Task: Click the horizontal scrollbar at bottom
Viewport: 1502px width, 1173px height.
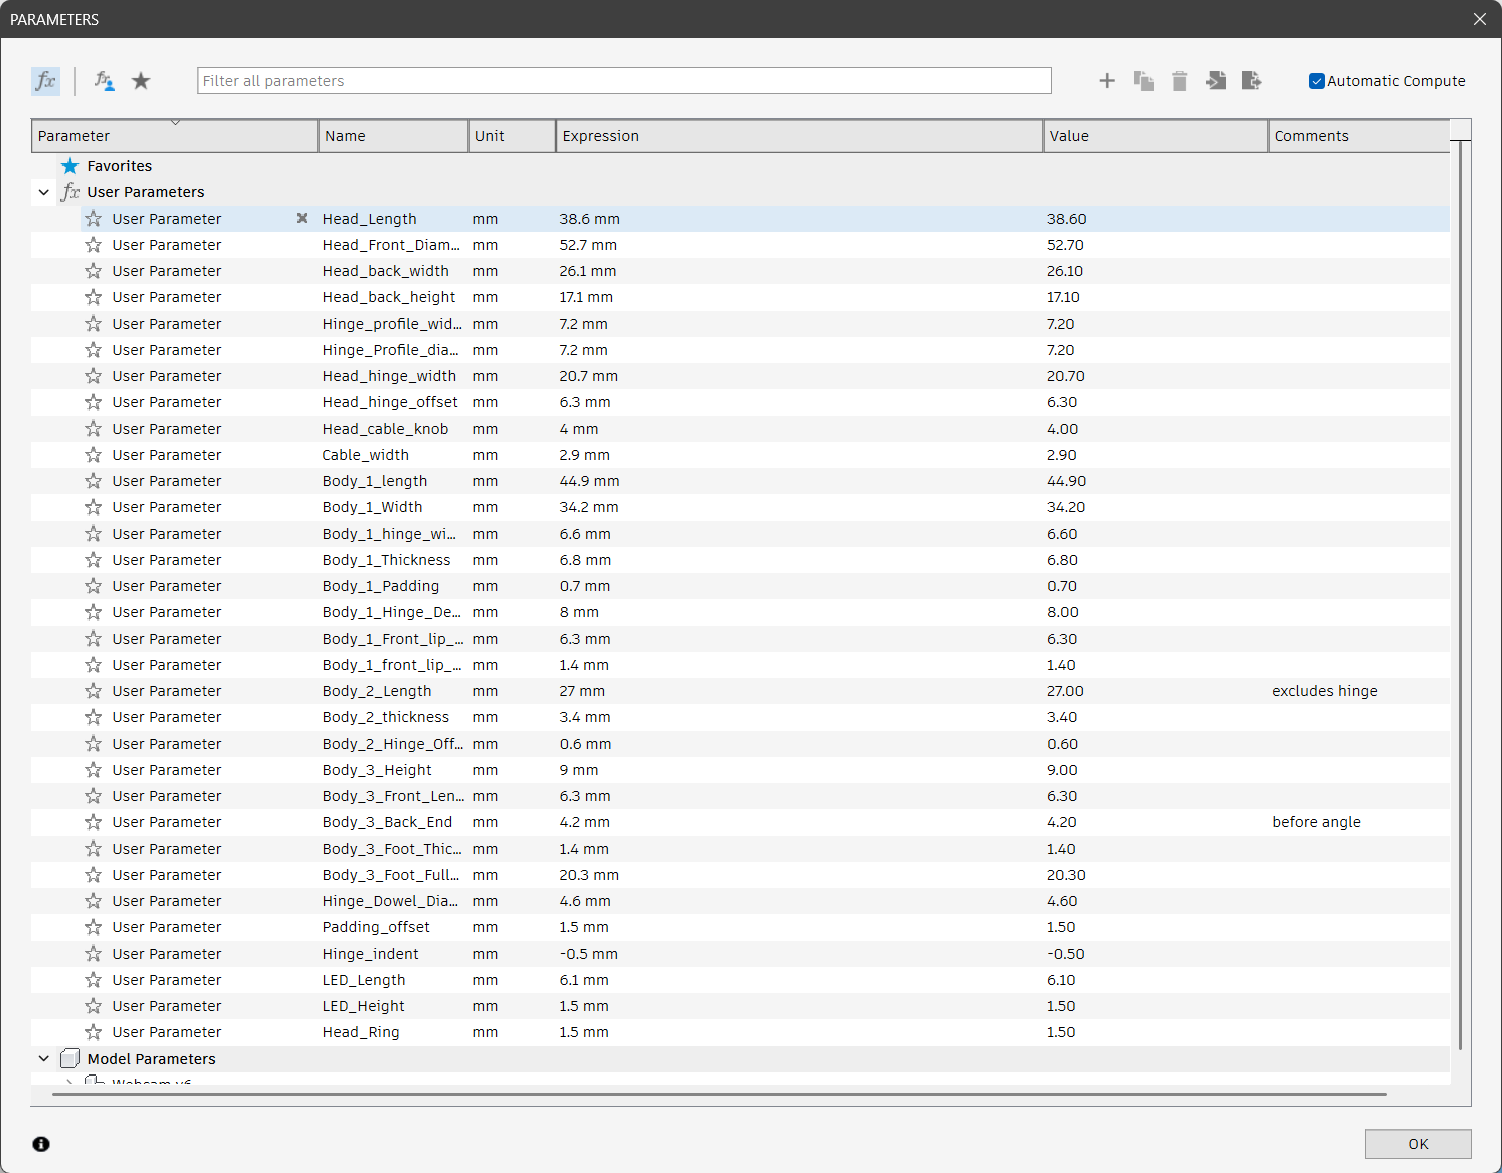Action: pos(718,1094)
